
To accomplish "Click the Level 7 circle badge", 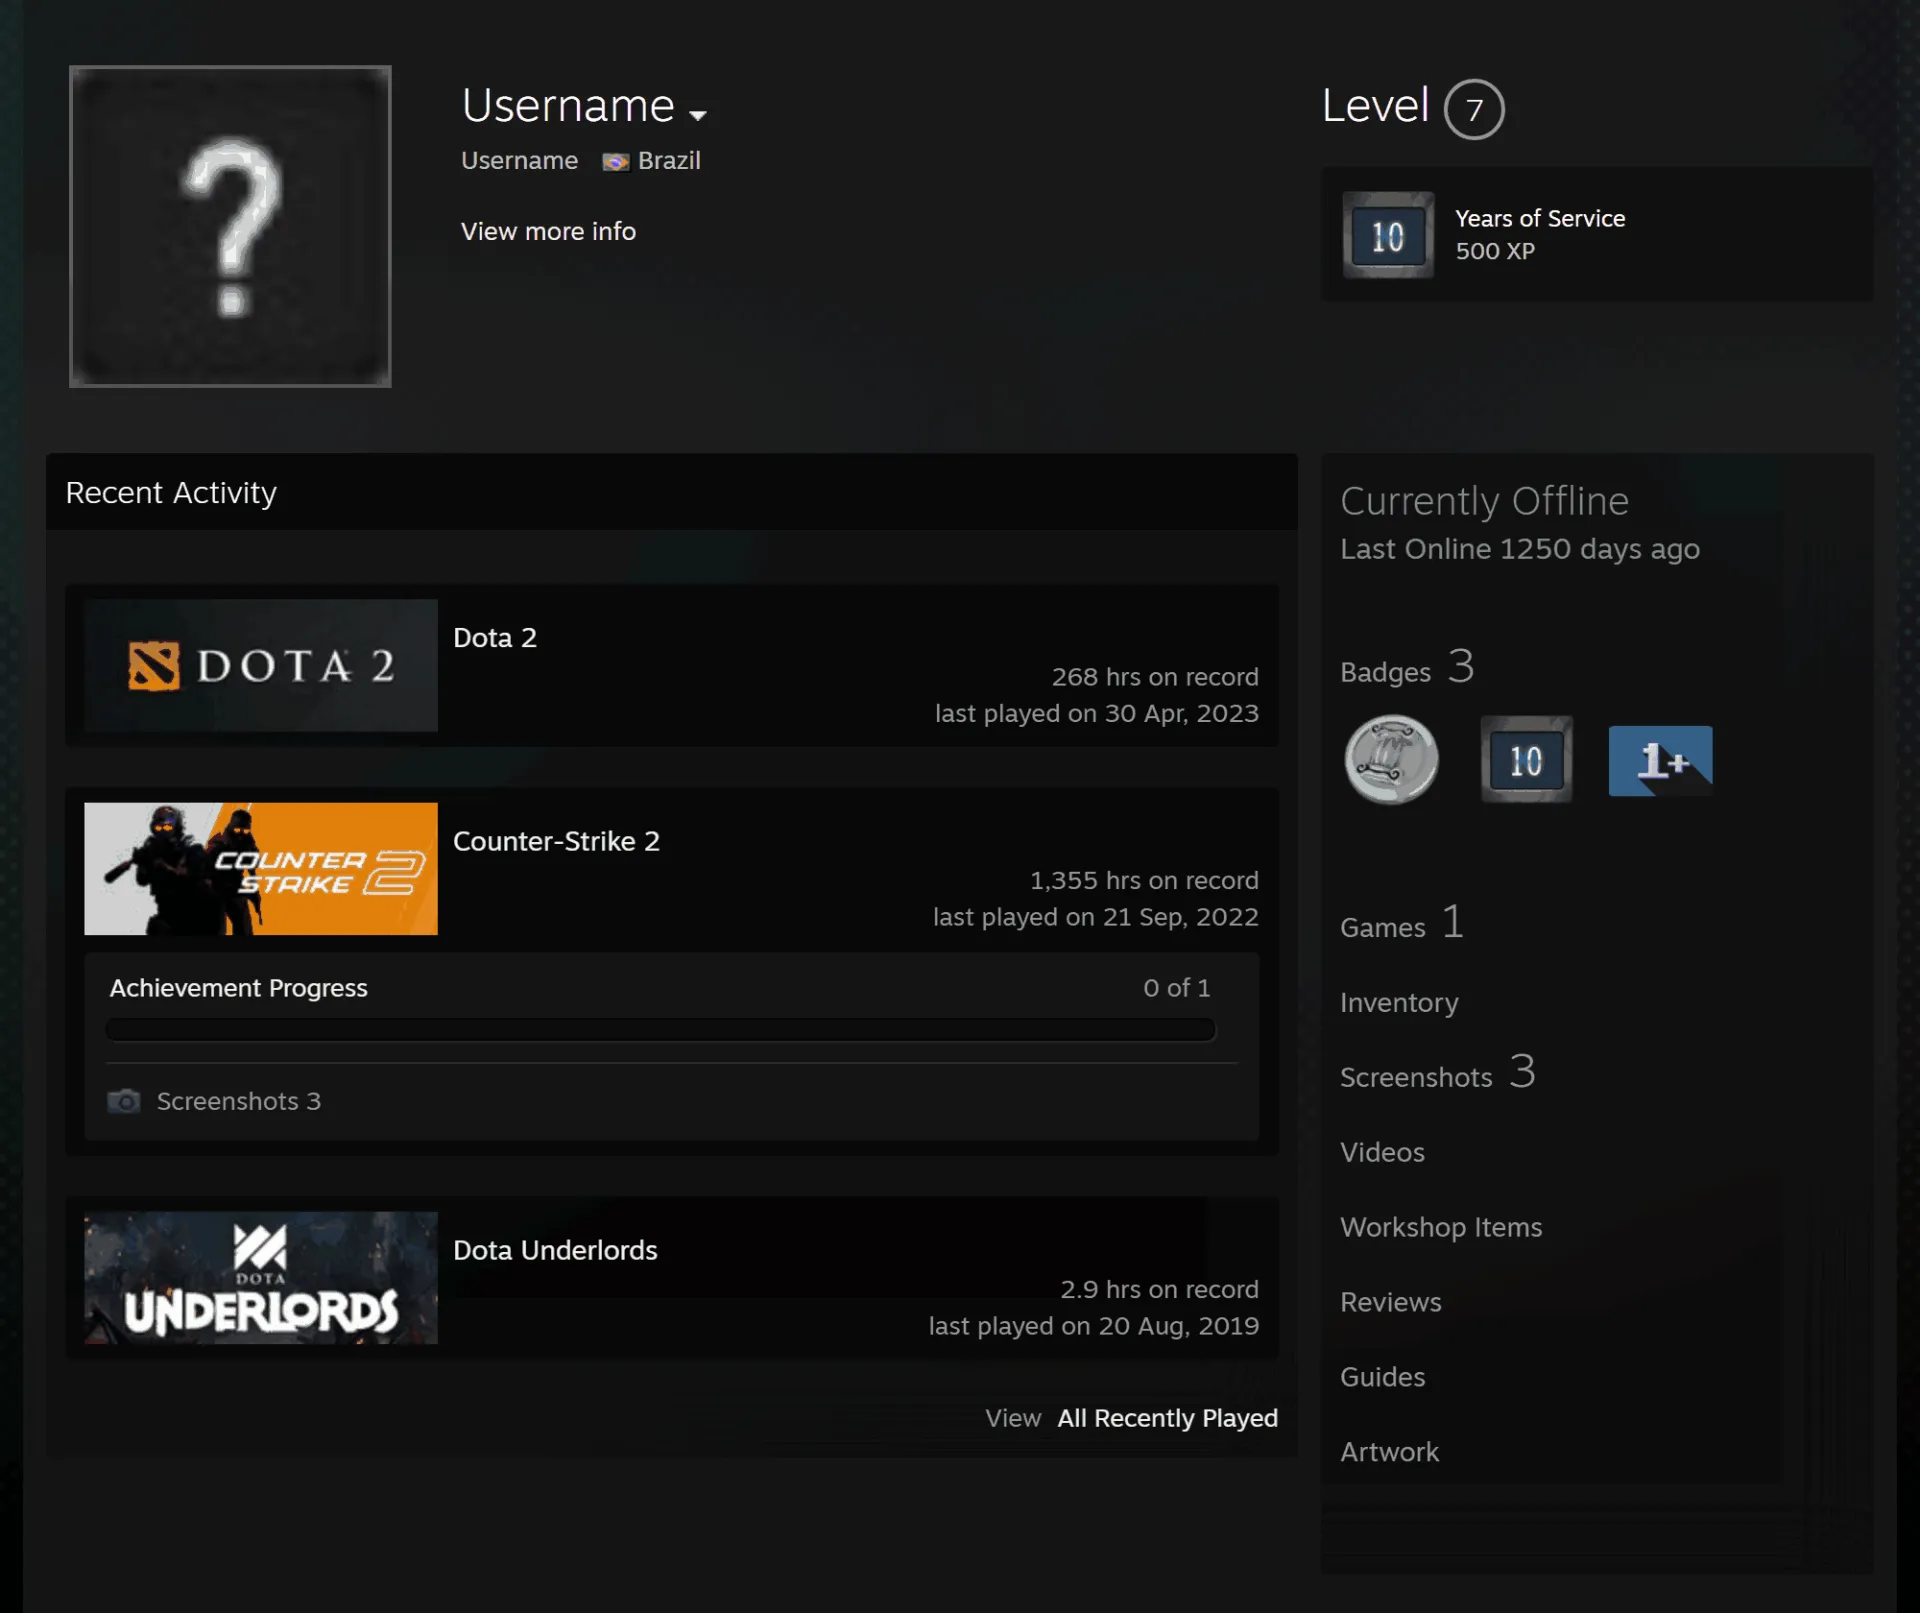I will pyautogui.click(x=1474, y=109).
